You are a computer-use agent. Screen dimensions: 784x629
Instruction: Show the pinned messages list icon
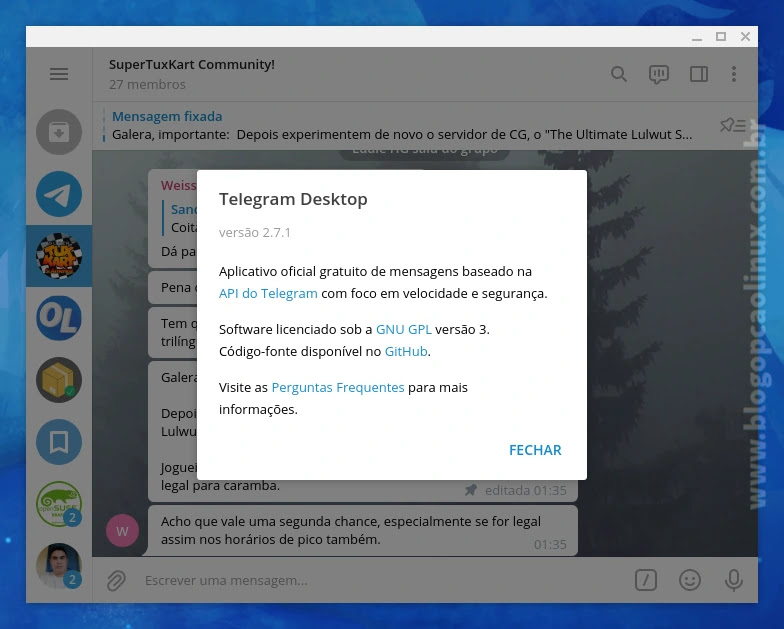[732, 125]
